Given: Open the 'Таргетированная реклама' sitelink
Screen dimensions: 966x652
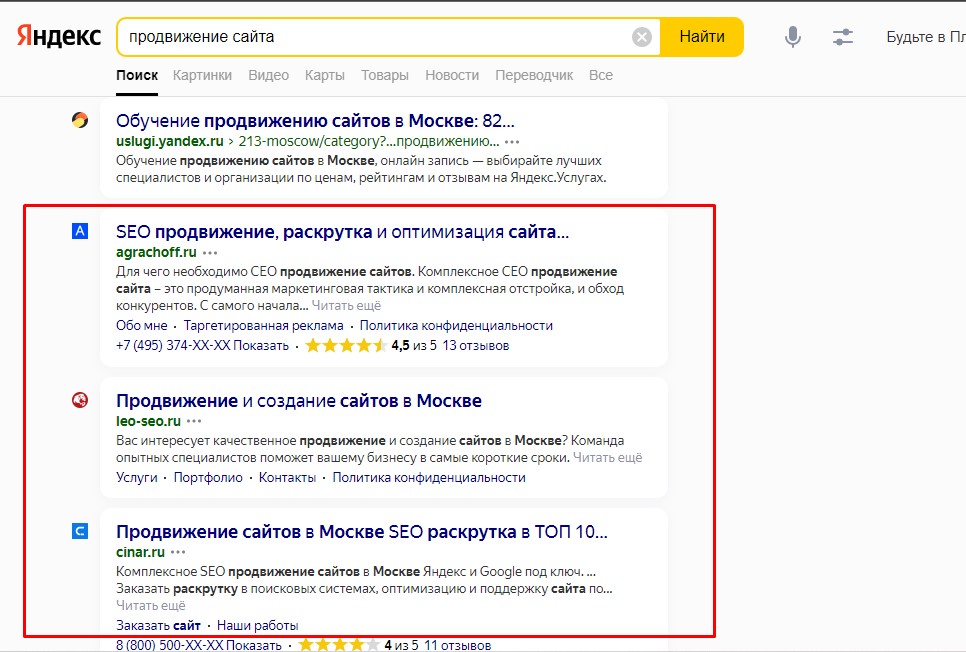Looking at the screenshot, I should (x=264, y=325).
